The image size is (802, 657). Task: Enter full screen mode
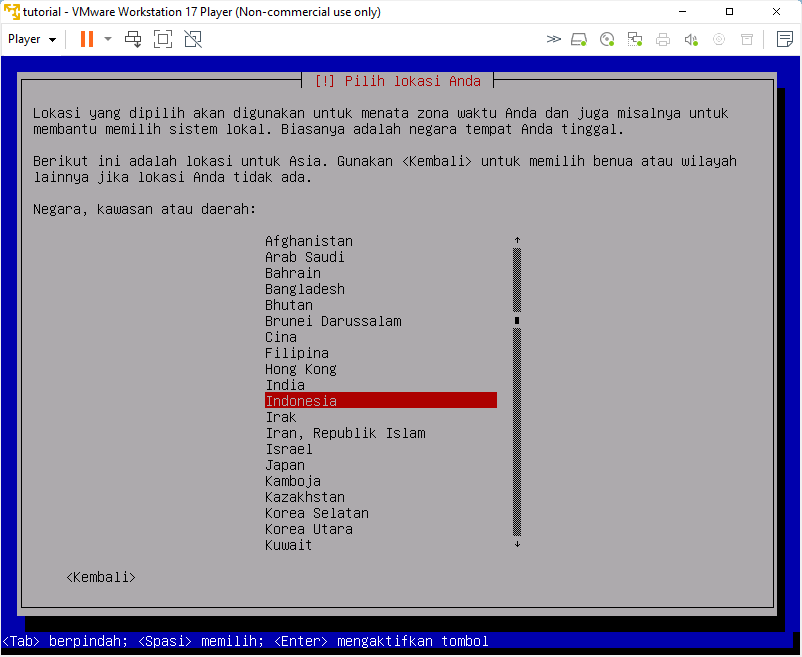point(163,39)
